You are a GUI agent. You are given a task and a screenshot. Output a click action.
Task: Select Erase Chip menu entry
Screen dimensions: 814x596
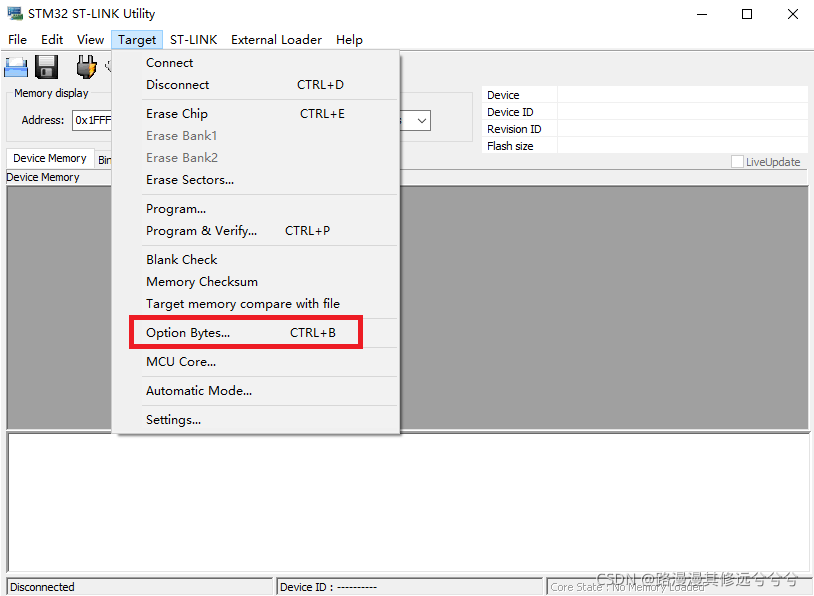click(256, 114)
